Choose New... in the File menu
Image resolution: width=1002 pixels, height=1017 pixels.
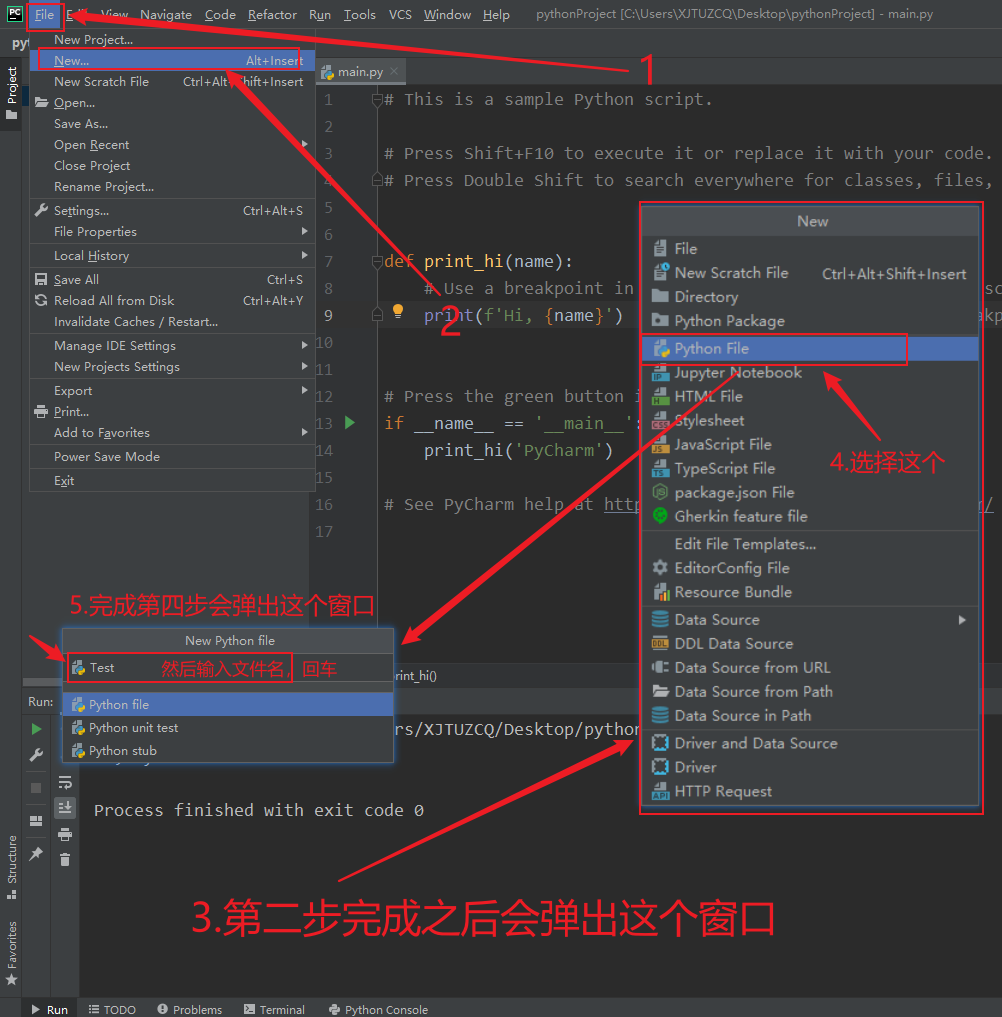173,60
